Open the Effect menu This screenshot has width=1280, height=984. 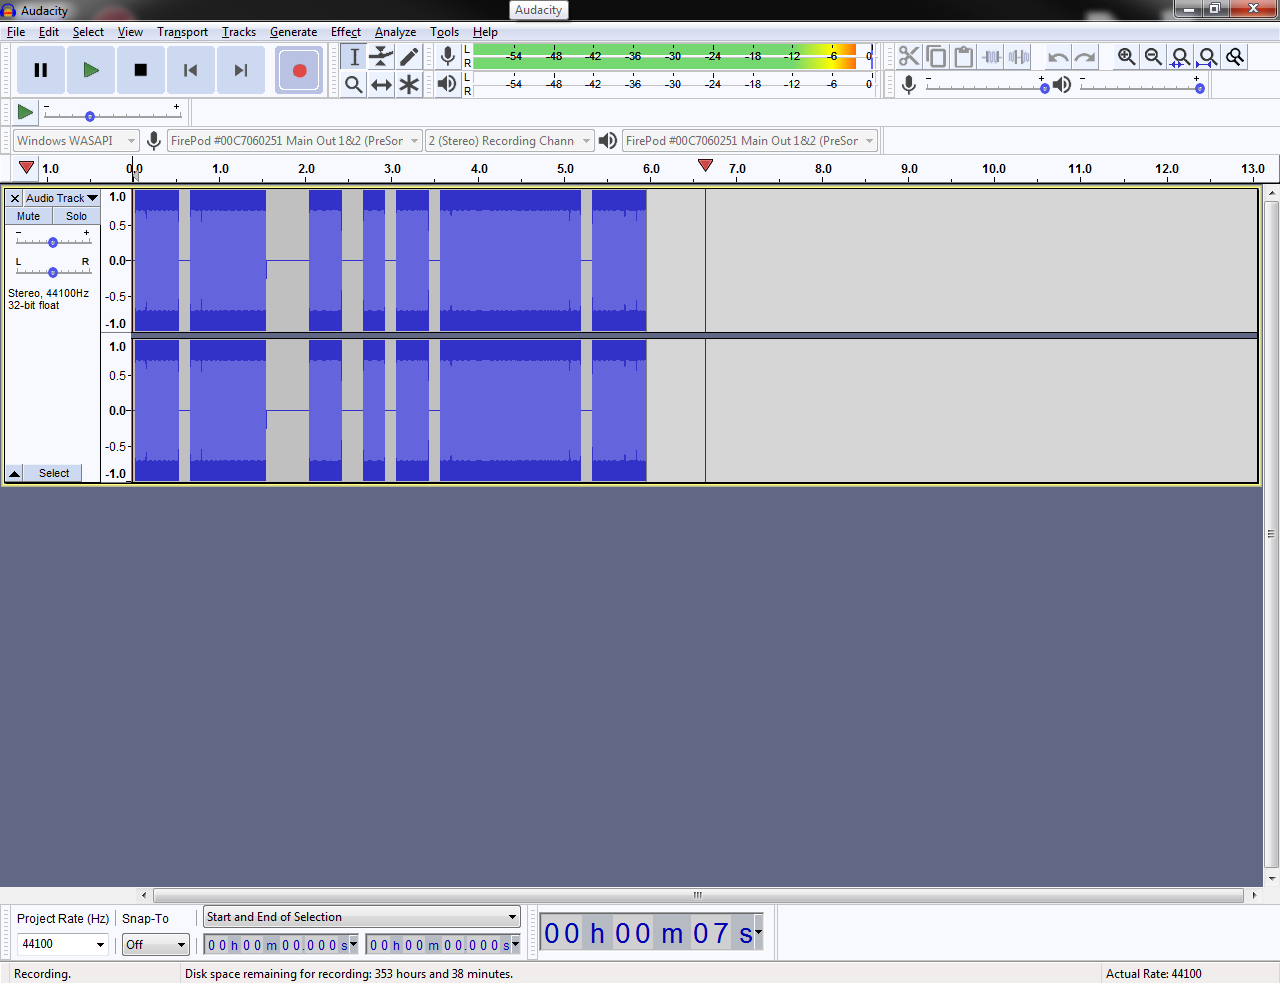(x=346, y=32)
